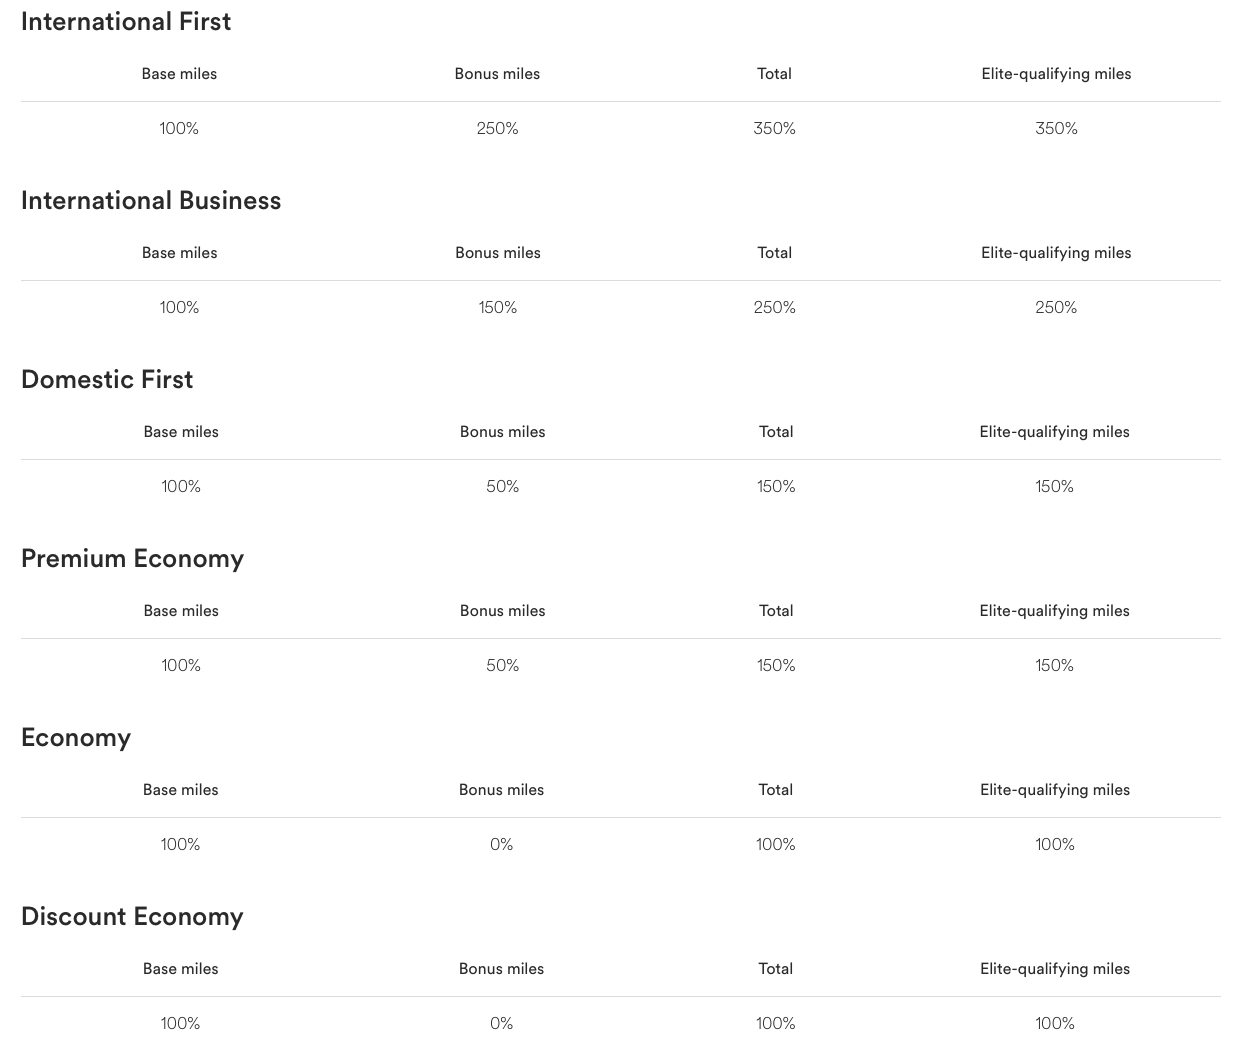
Task: Click Premium Economy's Elite-qualifying miles column header
Action: pos(1054,611)
